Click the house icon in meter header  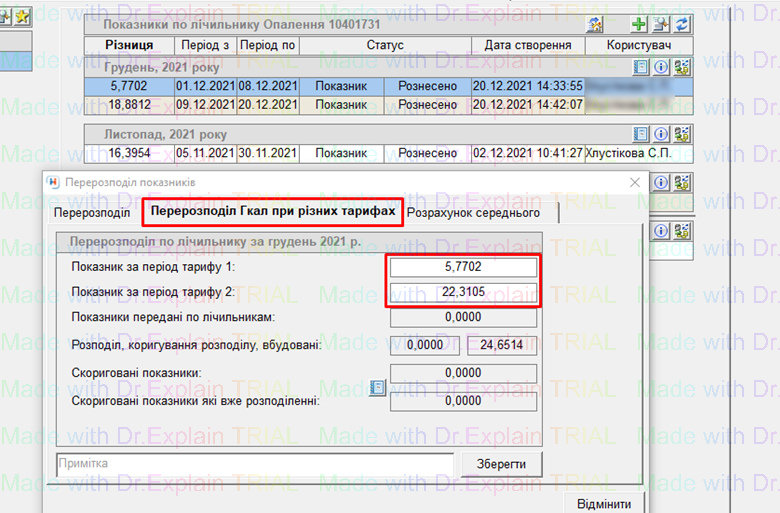596,25
